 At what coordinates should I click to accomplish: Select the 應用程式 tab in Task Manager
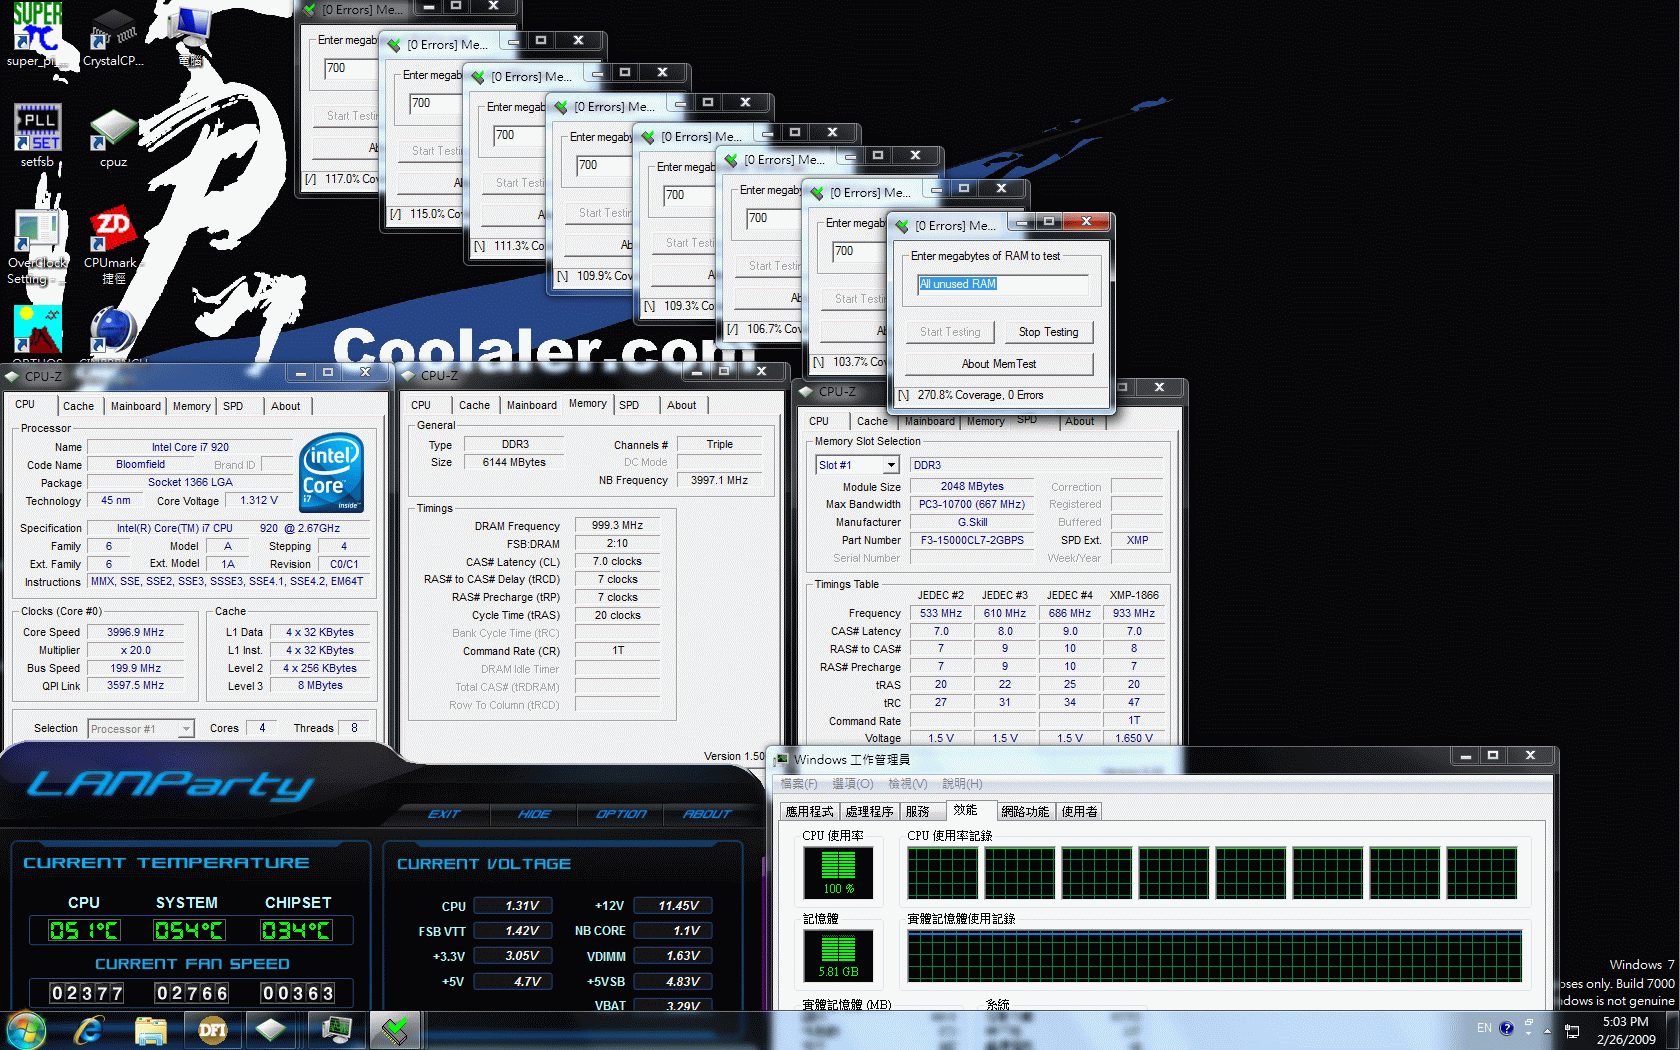[x=809, y=811]
